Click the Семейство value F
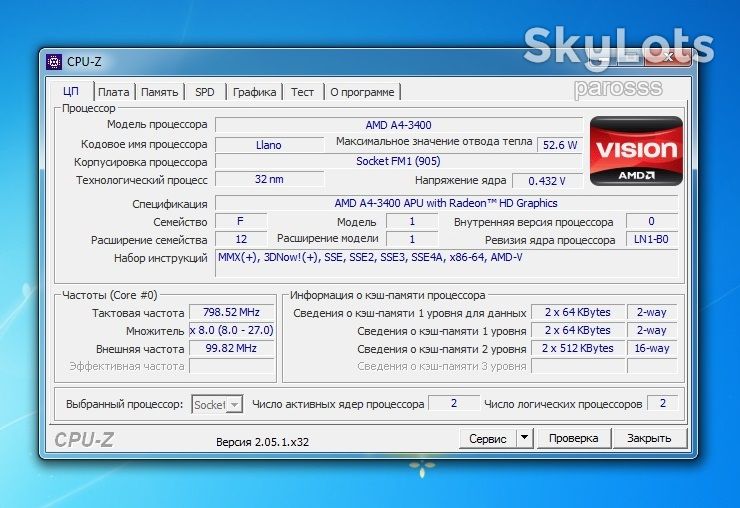The image size is (740, 508). pyautogui.click(x=241, y=221)
